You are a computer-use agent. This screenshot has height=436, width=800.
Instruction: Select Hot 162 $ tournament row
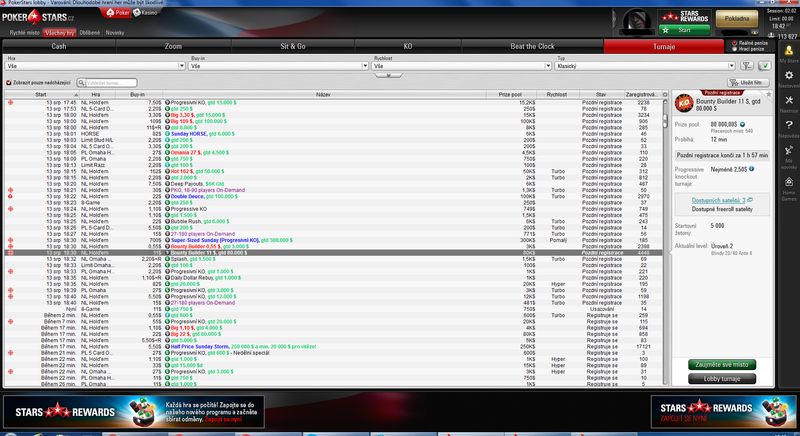(x=333, y=171)
